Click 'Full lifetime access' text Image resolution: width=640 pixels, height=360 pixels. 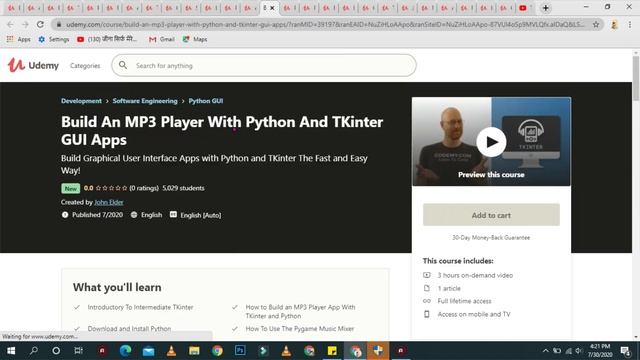[x=464, y=301]
